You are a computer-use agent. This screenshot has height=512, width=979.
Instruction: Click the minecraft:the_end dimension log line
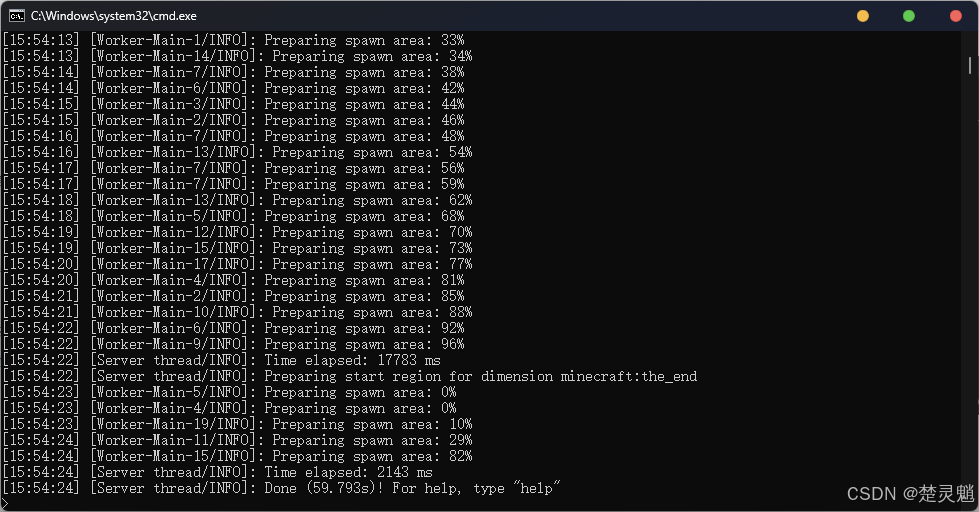[x=350, y=377]
